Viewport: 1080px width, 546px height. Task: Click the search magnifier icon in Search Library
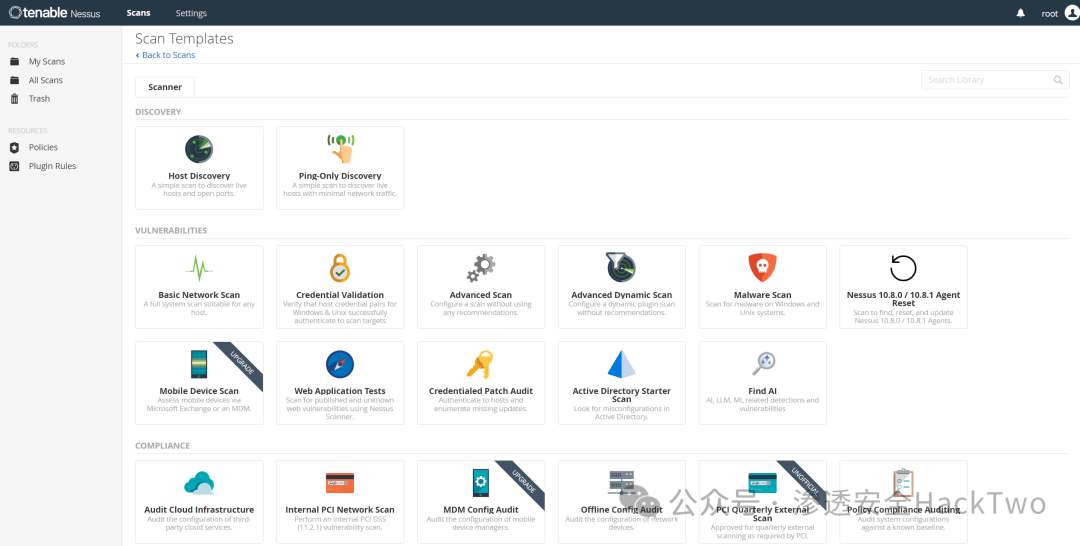click(x=1058, y=80)
